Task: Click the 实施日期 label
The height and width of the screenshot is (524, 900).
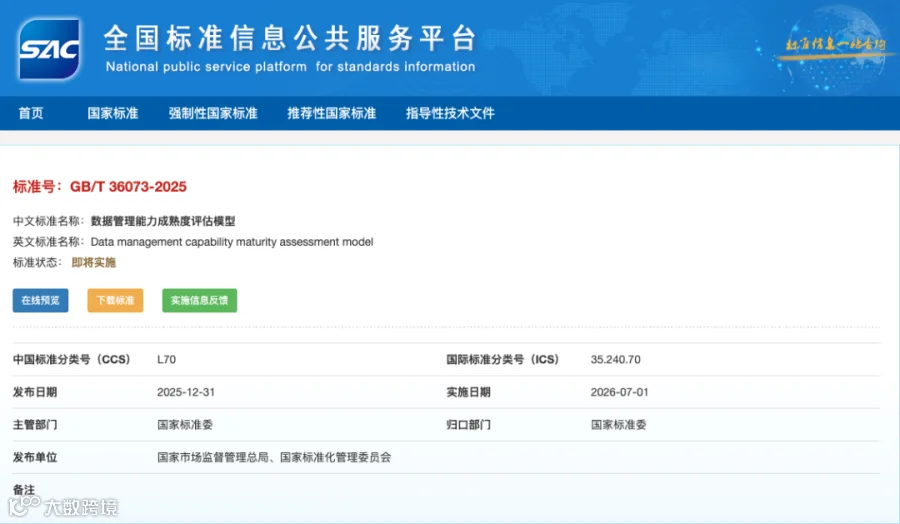Action: click(468, 392)
